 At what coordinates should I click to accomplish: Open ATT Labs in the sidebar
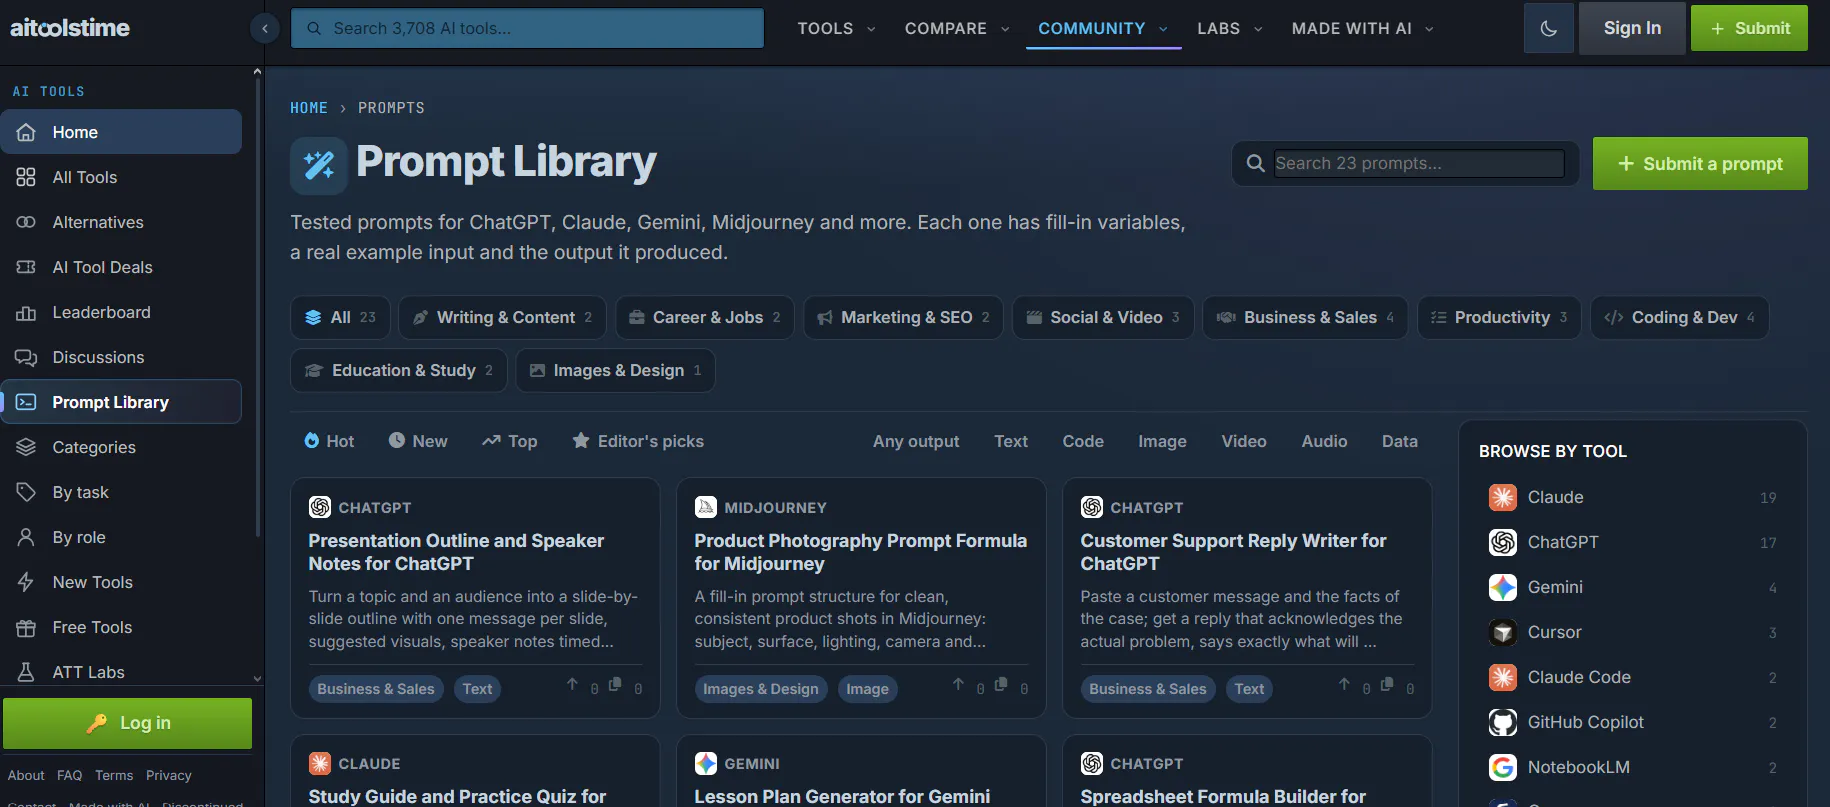point(121,672)
